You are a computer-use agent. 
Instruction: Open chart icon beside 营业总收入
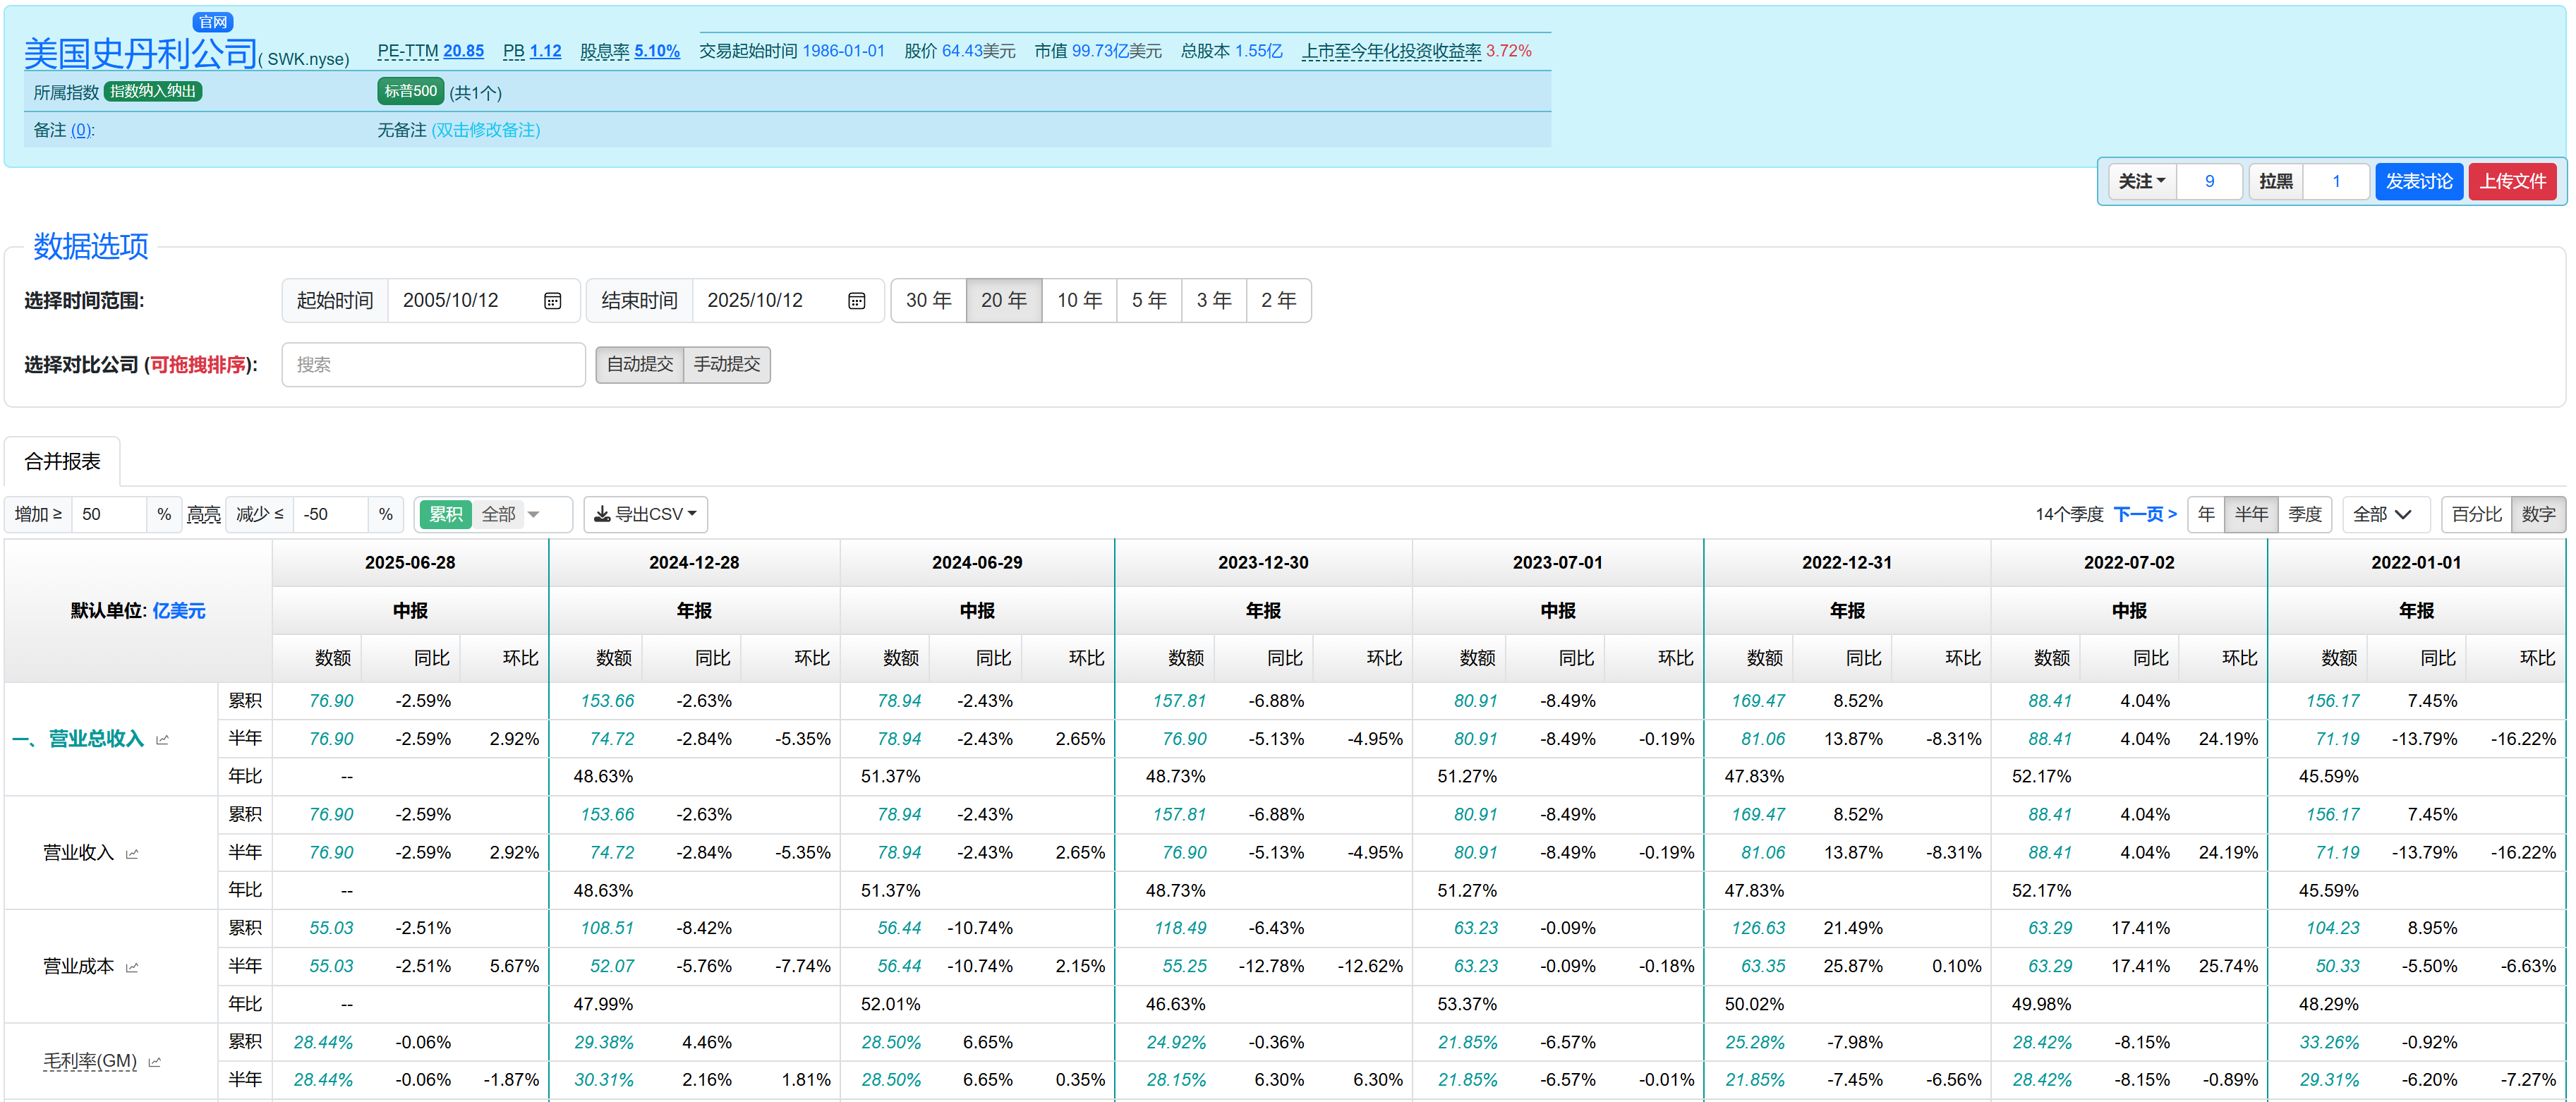tap(163, 740)
